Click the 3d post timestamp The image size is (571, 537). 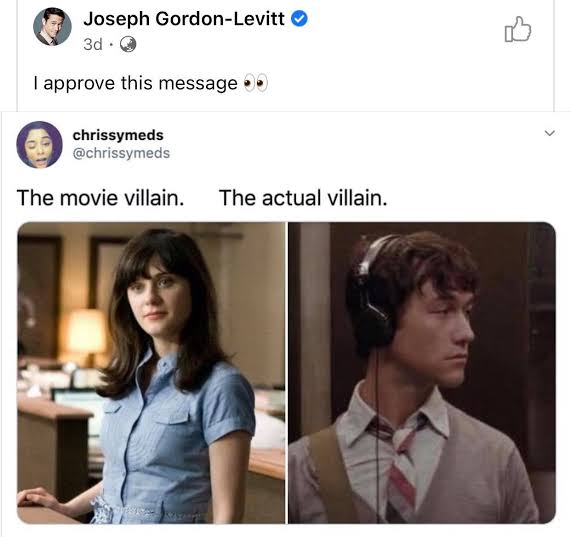92,44
